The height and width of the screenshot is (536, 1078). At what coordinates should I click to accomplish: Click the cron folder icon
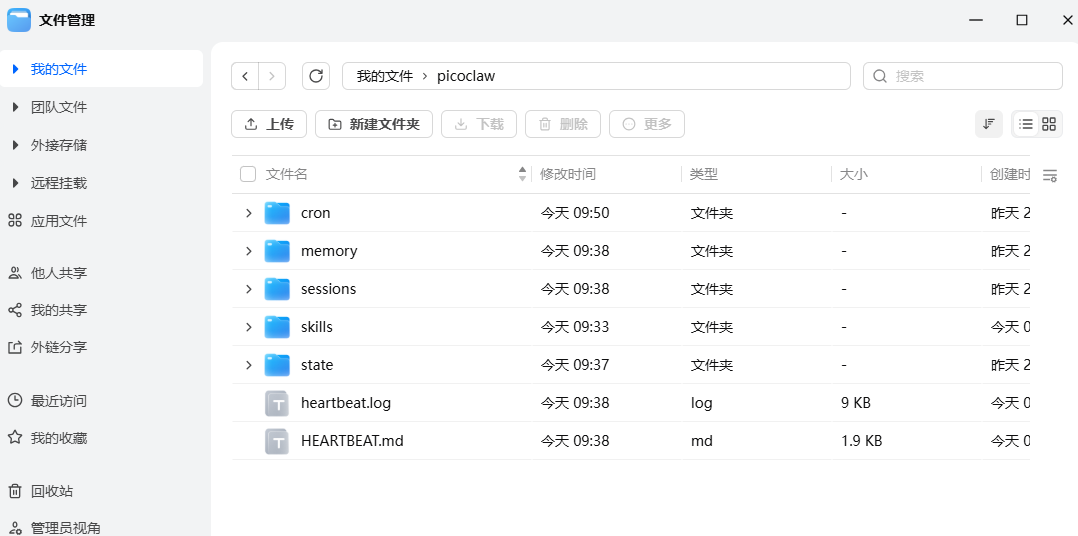[277, 213]
